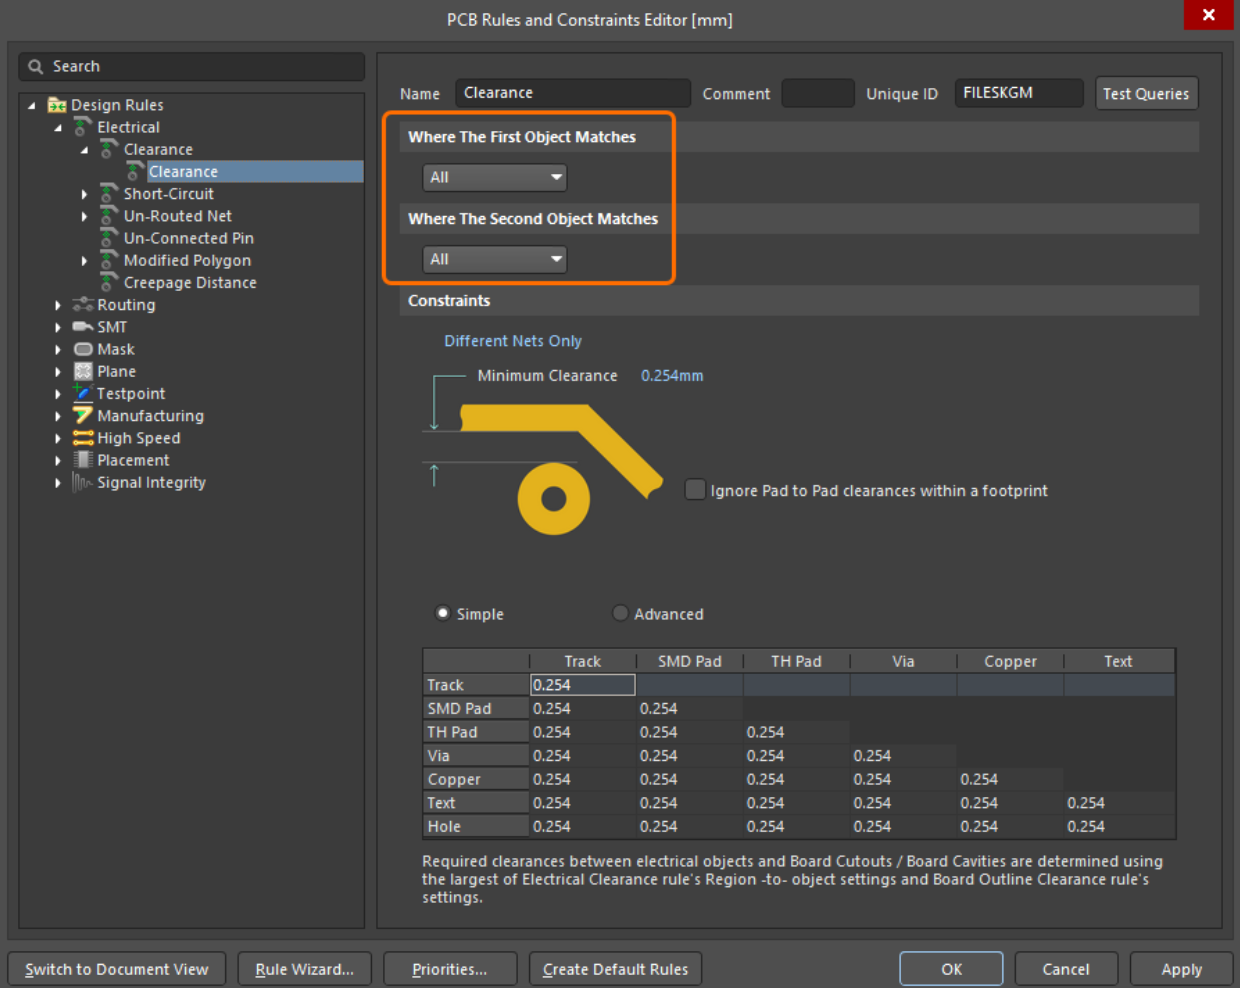Select the Advanced radio button

pos(620,613)
